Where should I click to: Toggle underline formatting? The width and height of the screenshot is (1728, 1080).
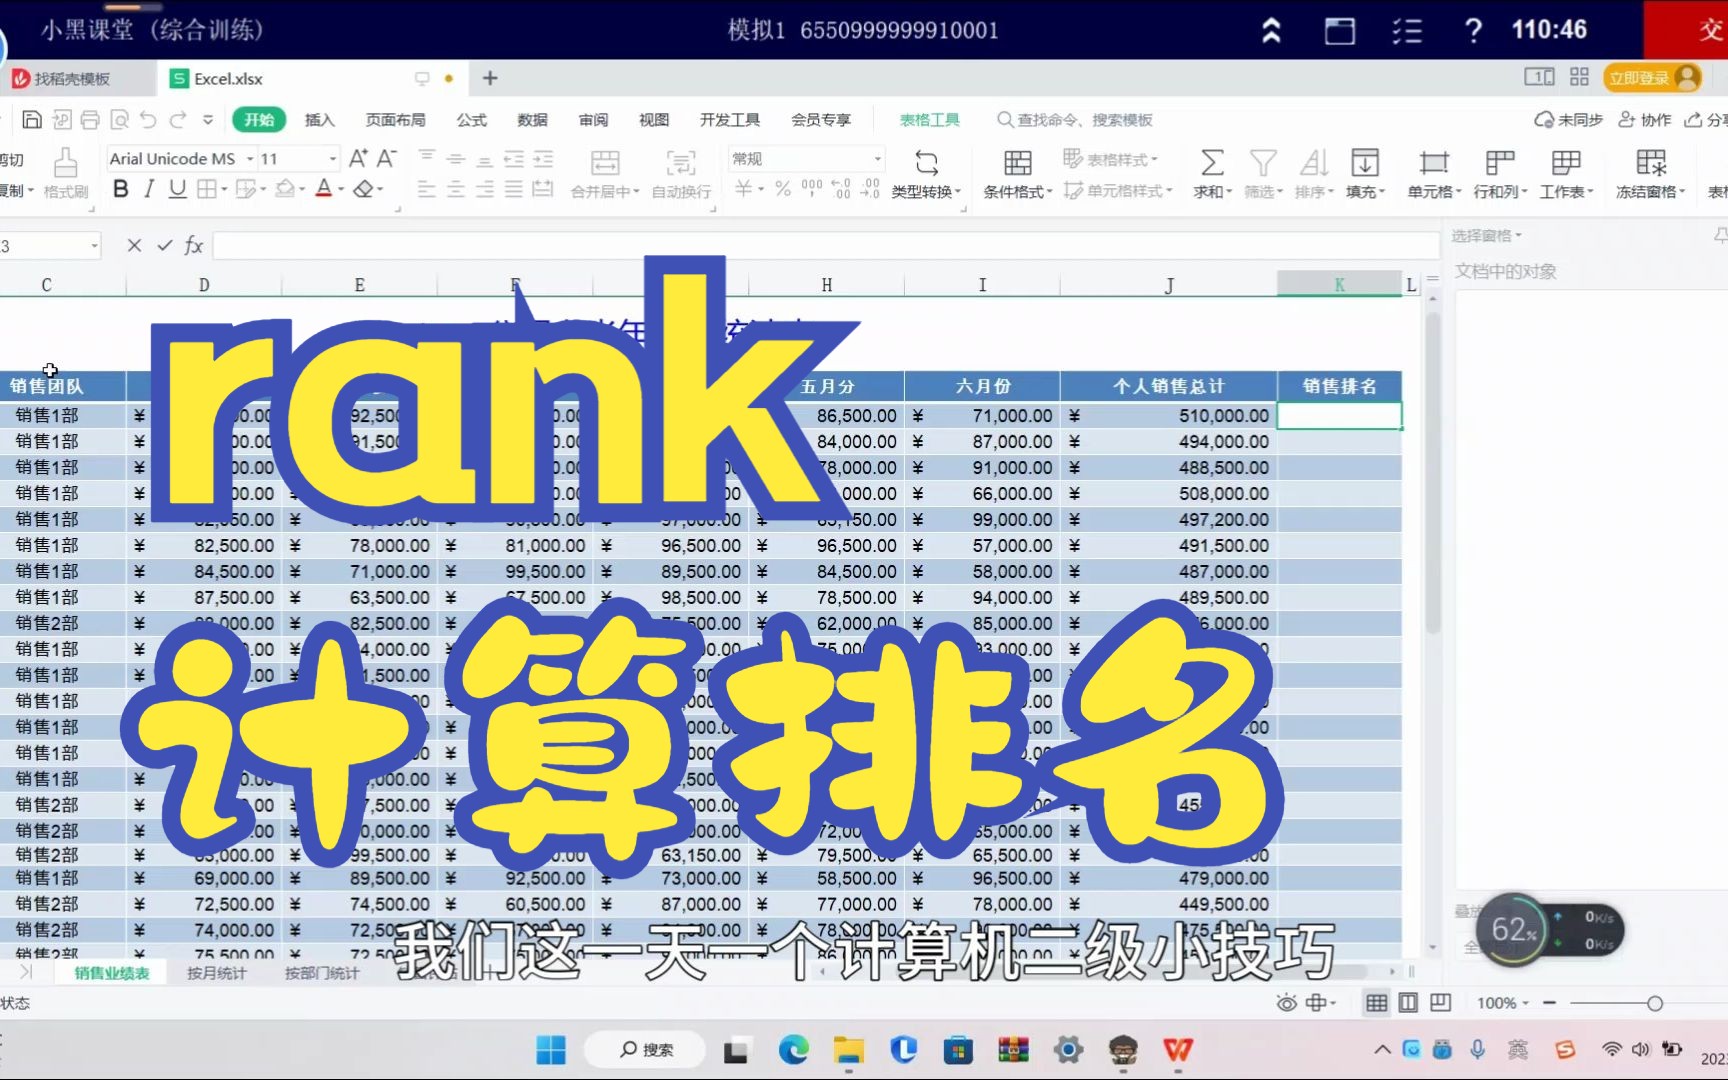click(176, 189)
